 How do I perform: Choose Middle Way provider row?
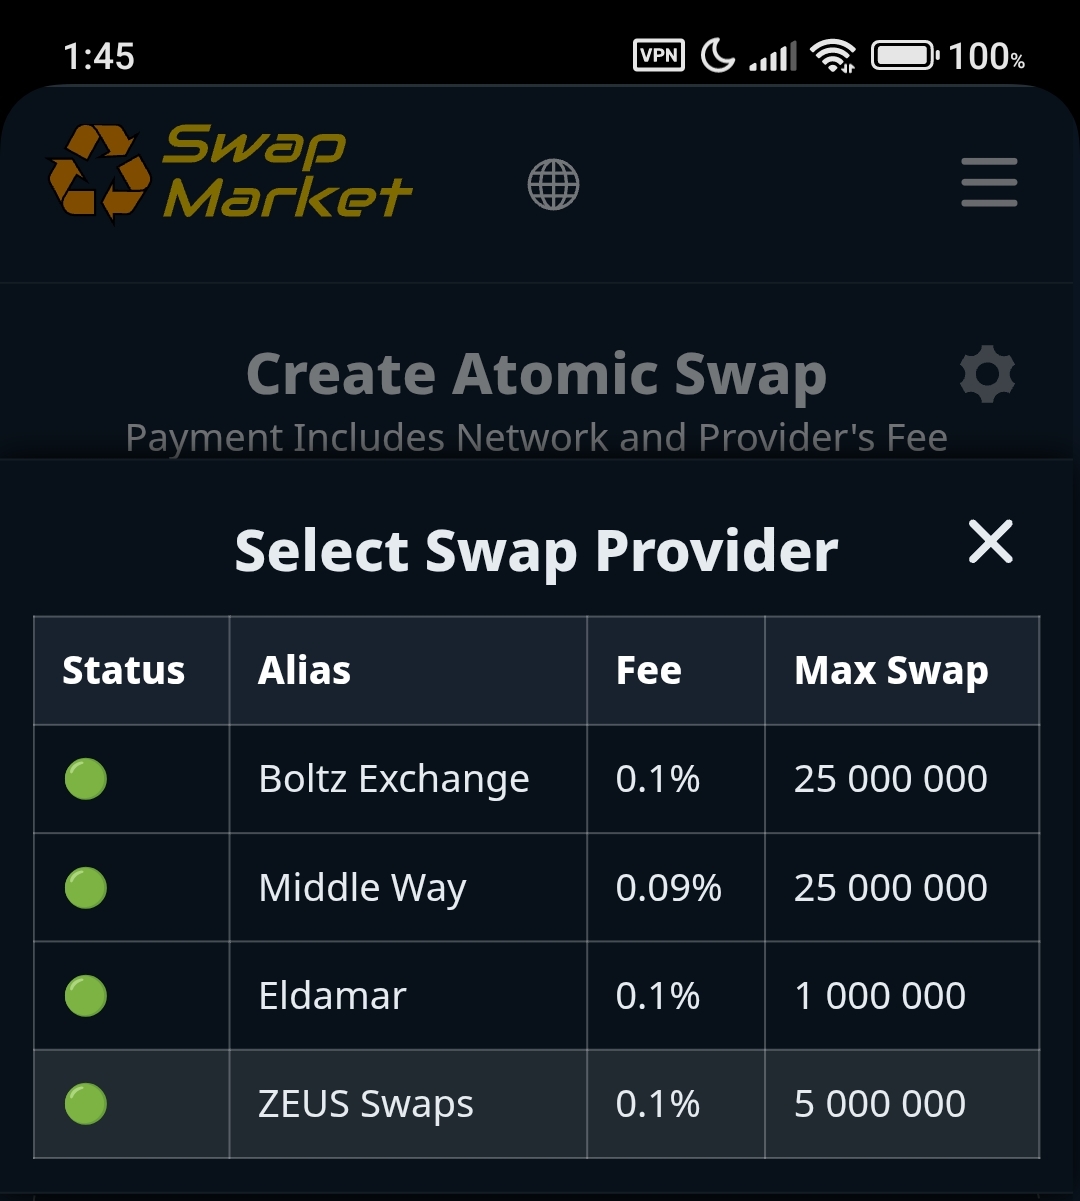click(362, 888)
